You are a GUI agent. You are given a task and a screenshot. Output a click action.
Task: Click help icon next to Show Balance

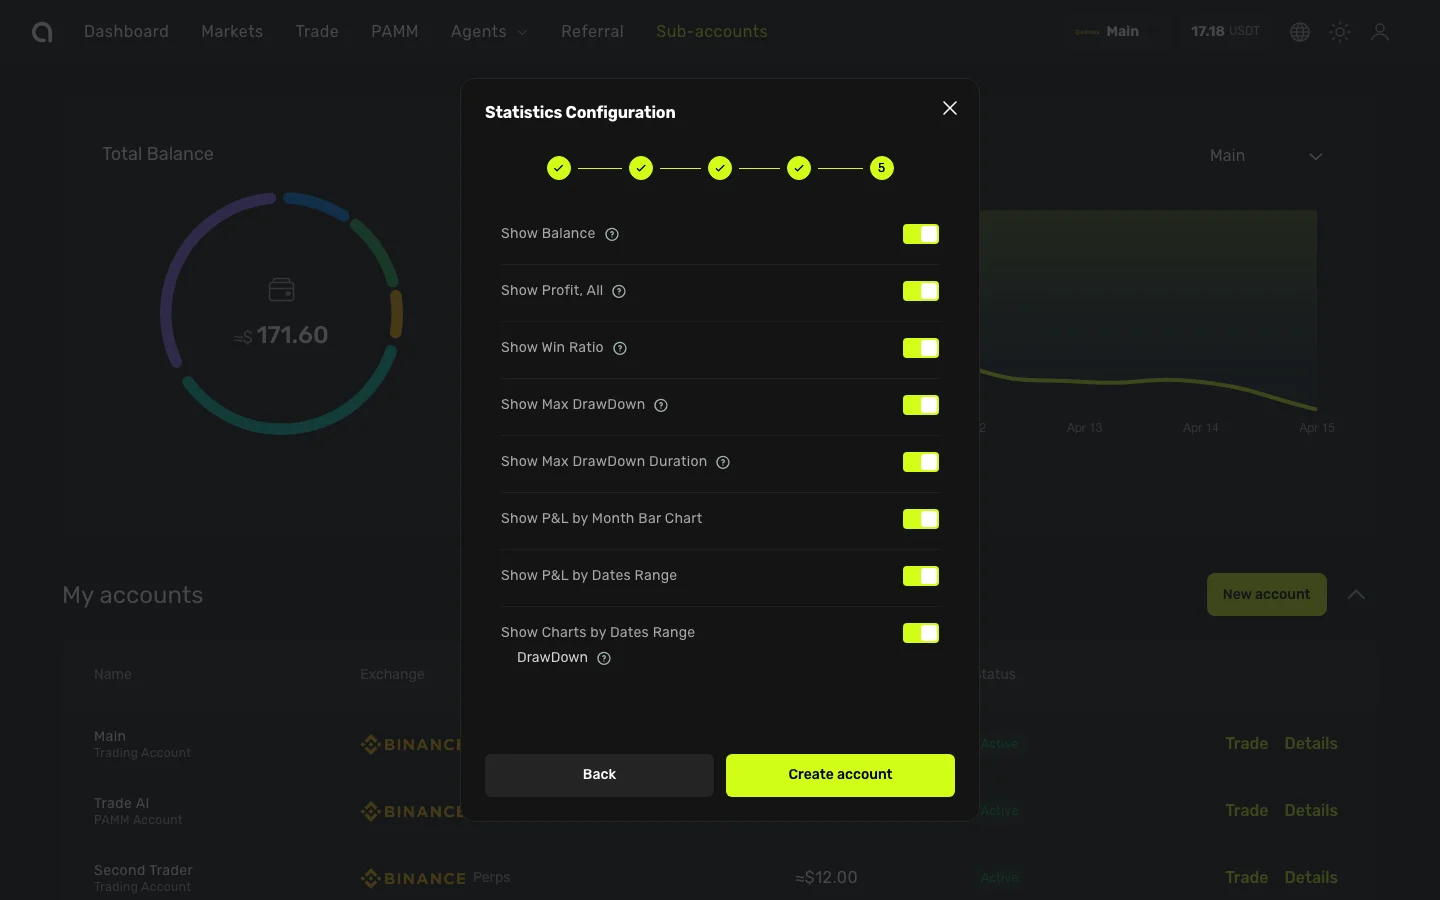(612, 234)
